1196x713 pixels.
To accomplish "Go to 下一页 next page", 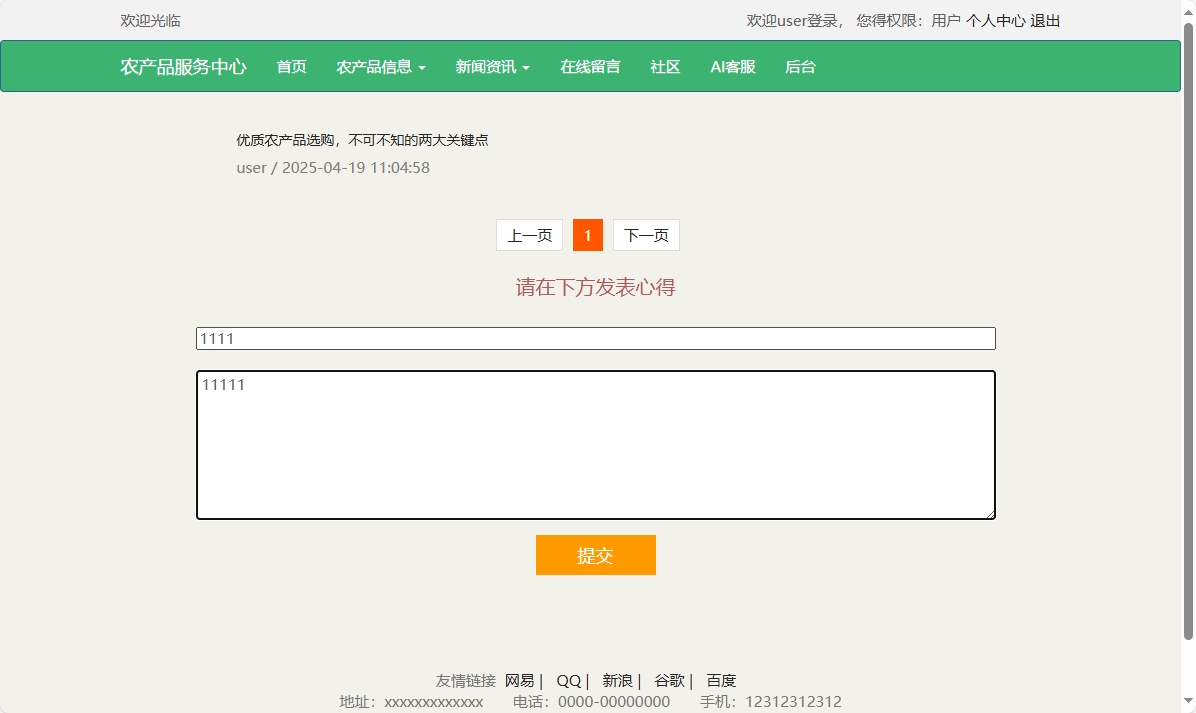I will (x=645, y=235).
